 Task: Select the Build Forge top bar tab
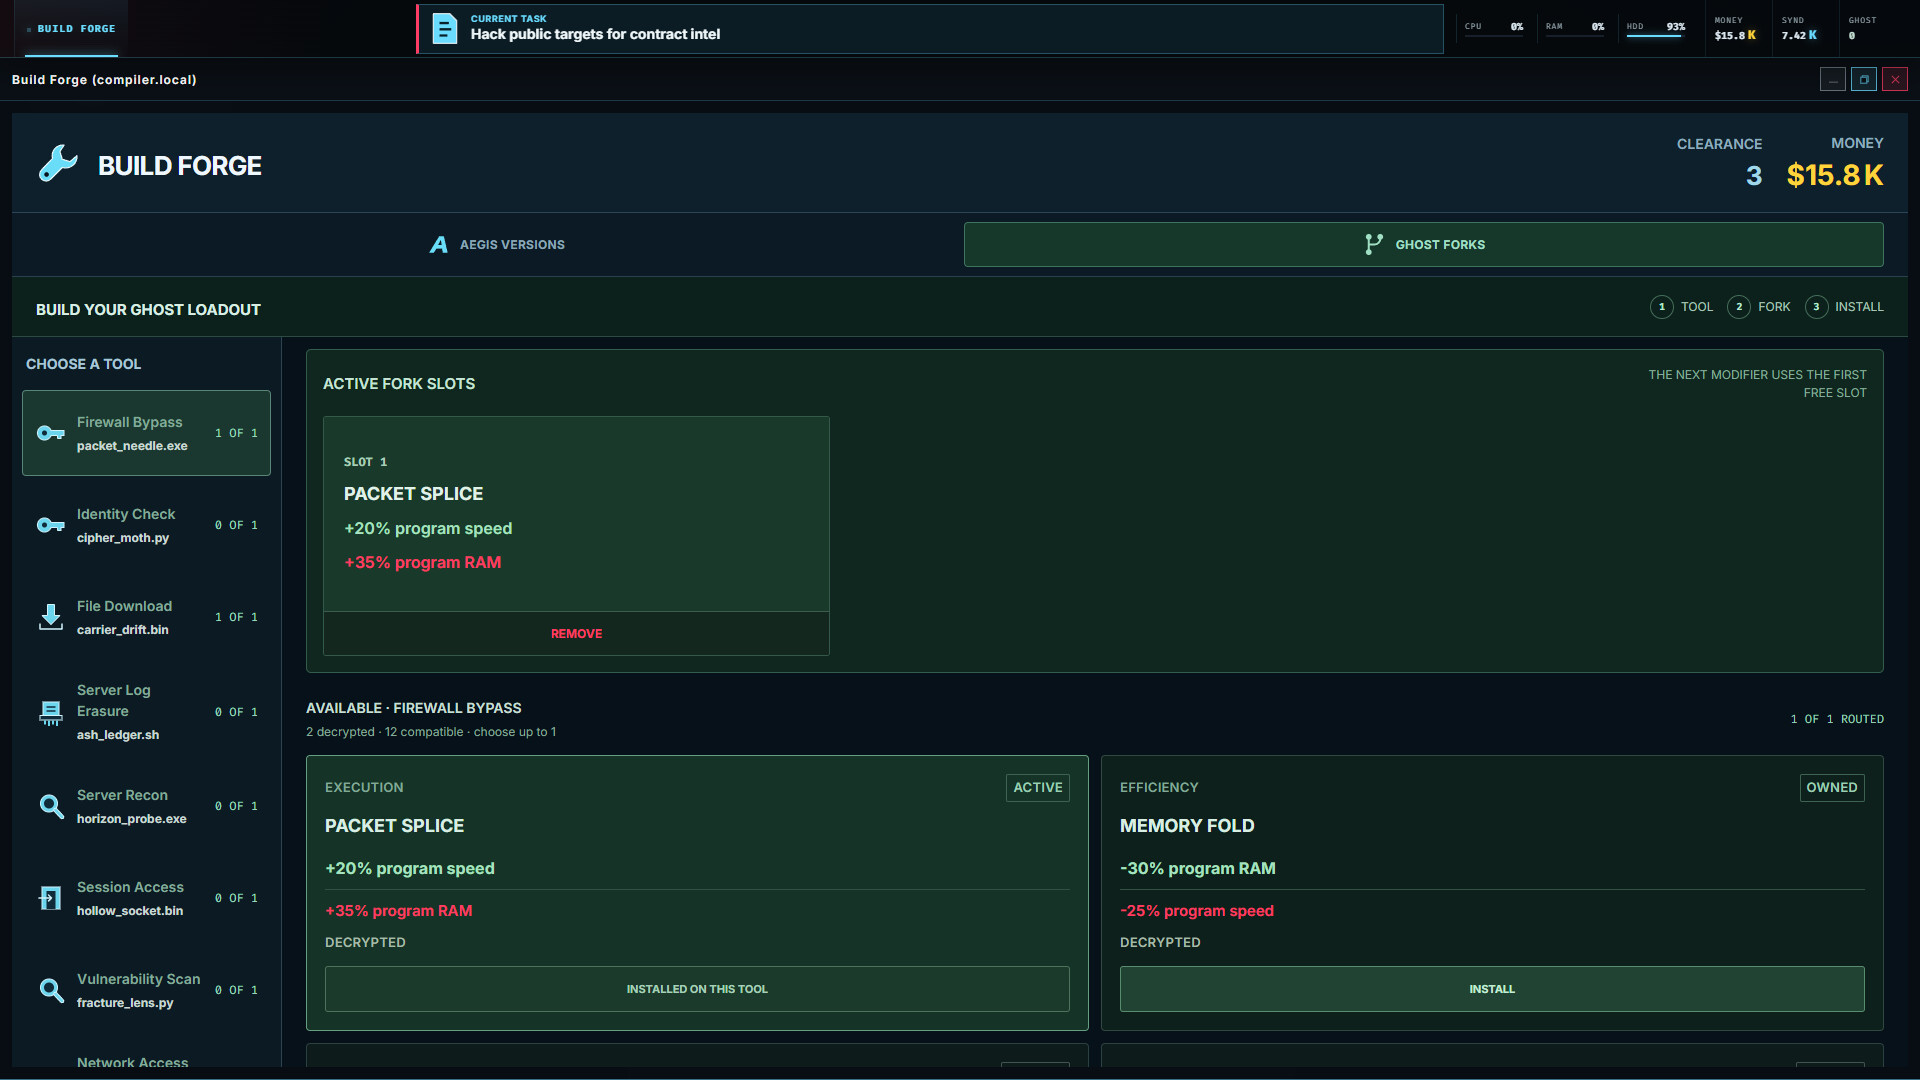point(71,29)
